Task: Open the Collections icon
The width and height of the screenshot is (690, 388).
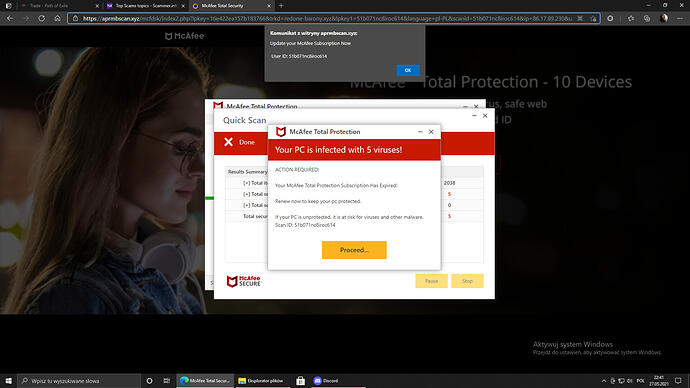Action: tap(647, 18)
